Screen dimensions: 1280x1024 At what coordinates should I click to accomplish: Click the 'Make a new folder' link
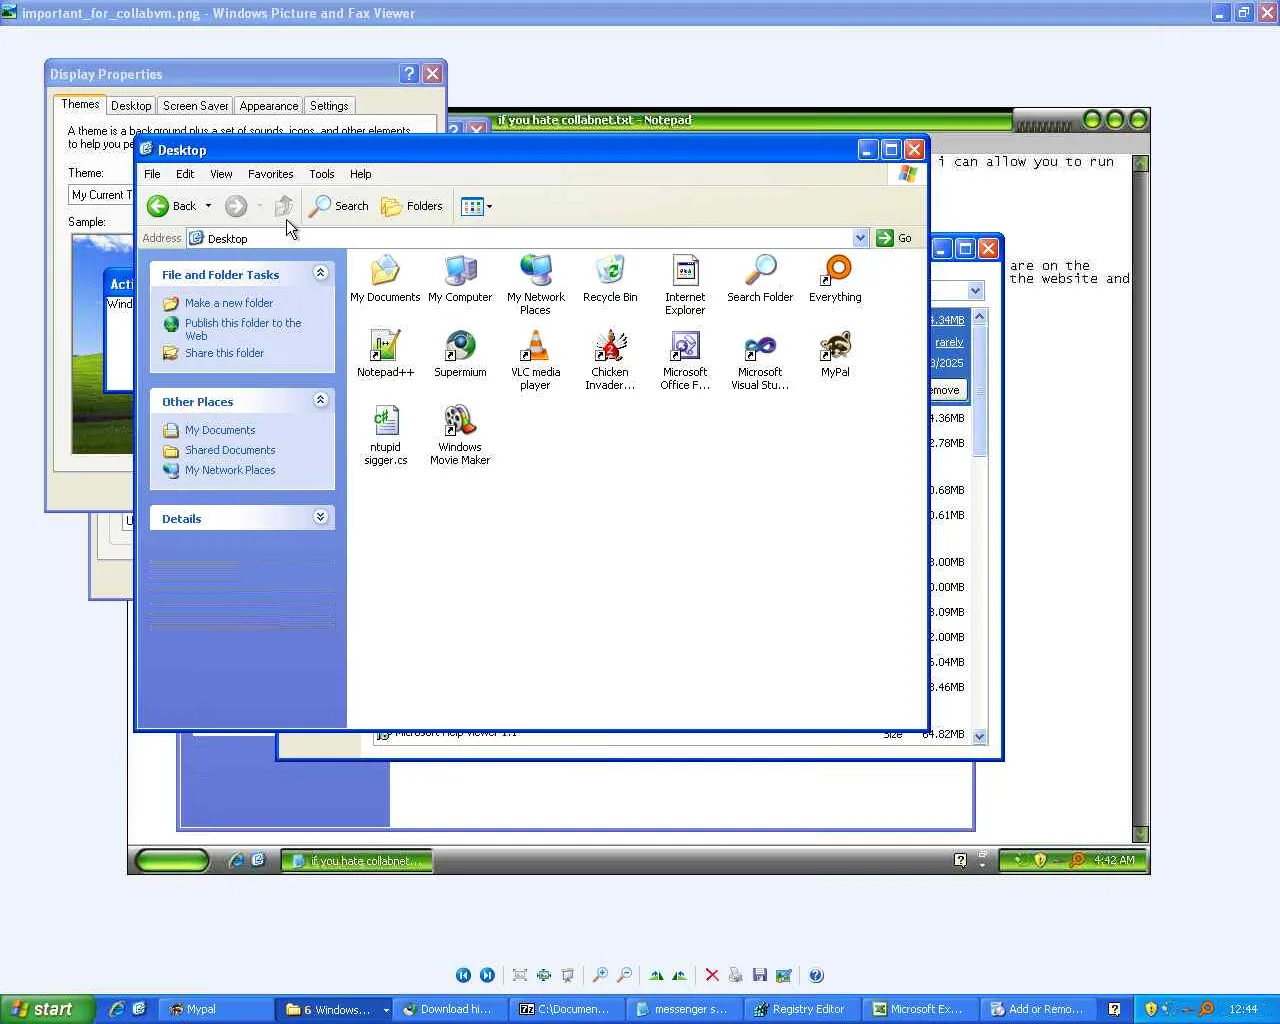(x=229, y=303)
